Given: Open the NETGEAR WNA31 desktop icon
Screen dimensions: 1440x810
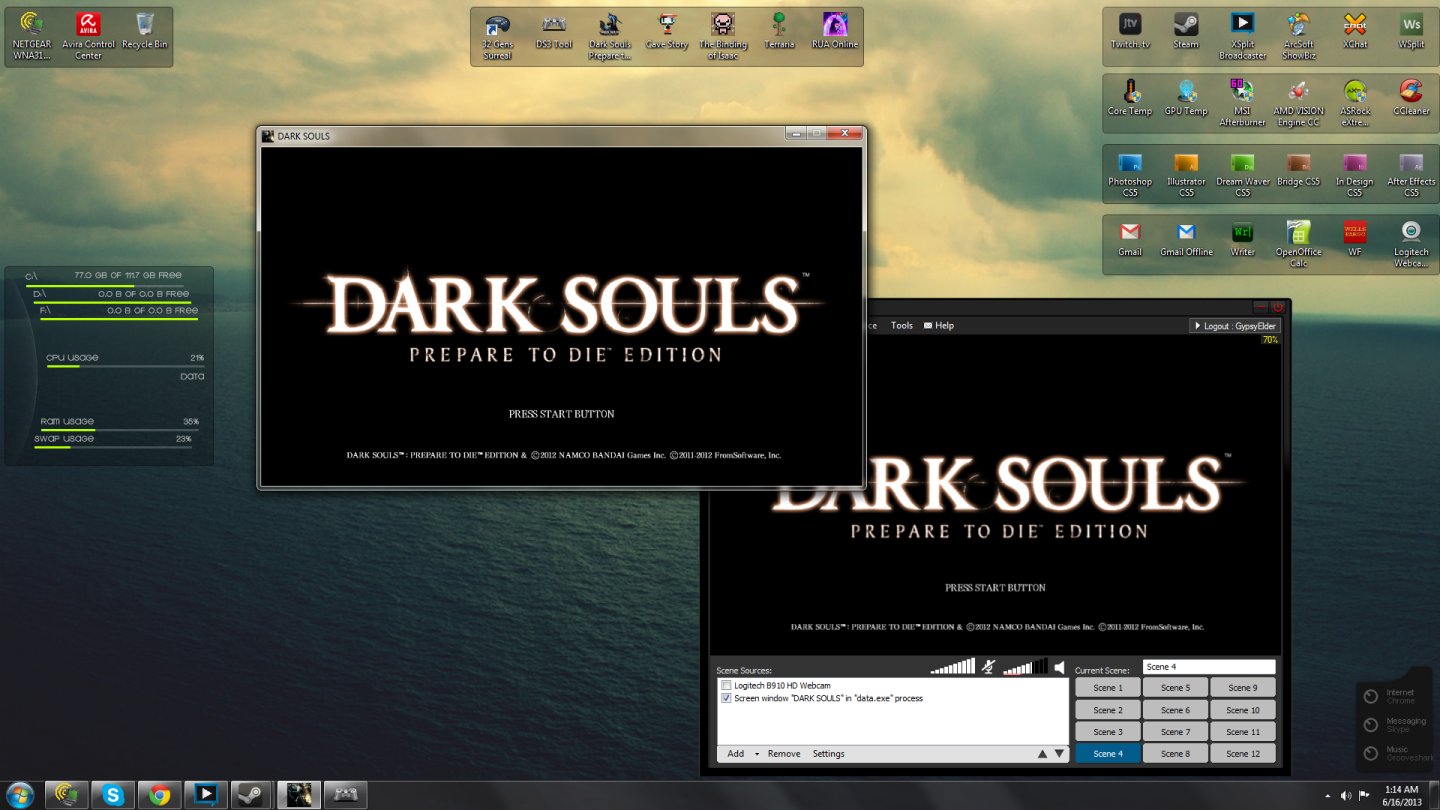Looking at the screenshot, I should click(x=32, y=35).
